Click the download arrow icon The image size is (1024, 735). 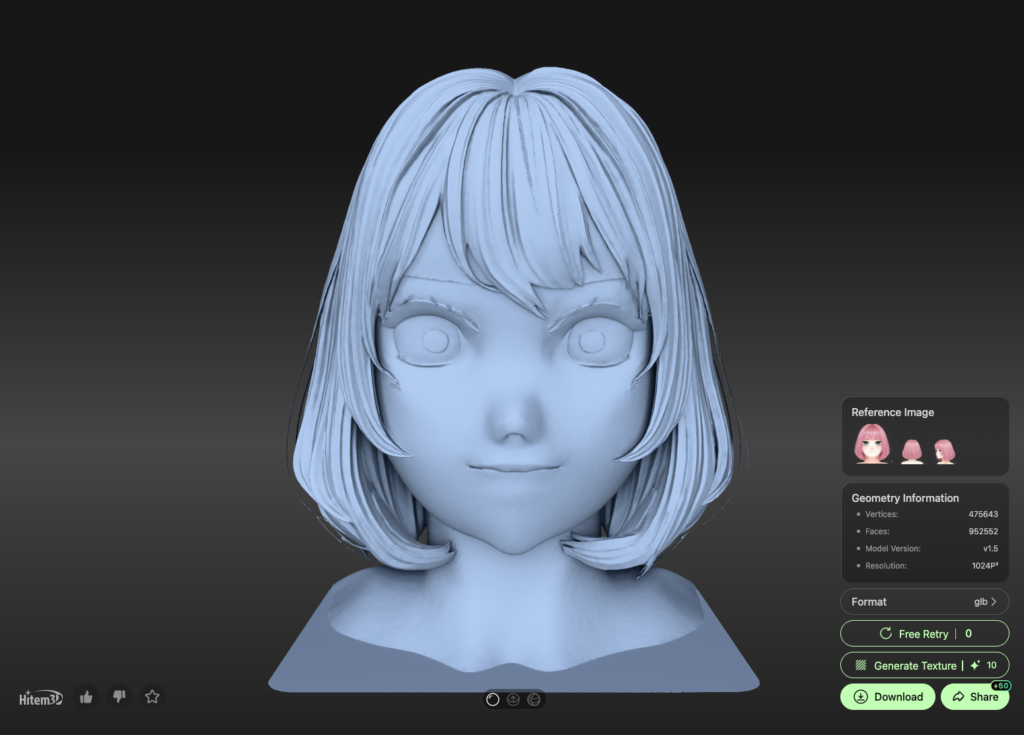click(x=860, y=697)
